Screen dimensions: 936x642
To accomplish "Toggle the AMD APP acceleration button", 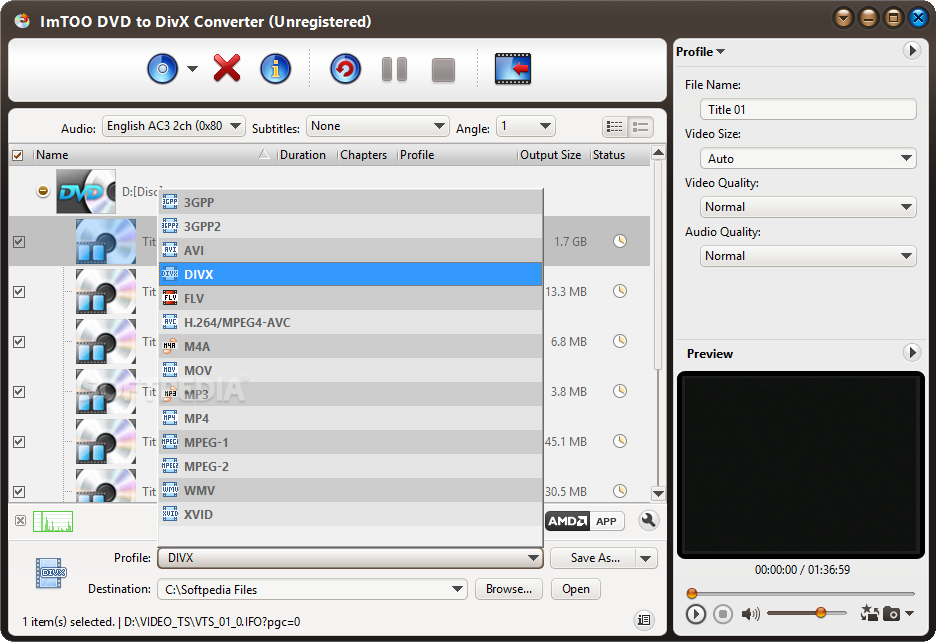I will [584, 521].
